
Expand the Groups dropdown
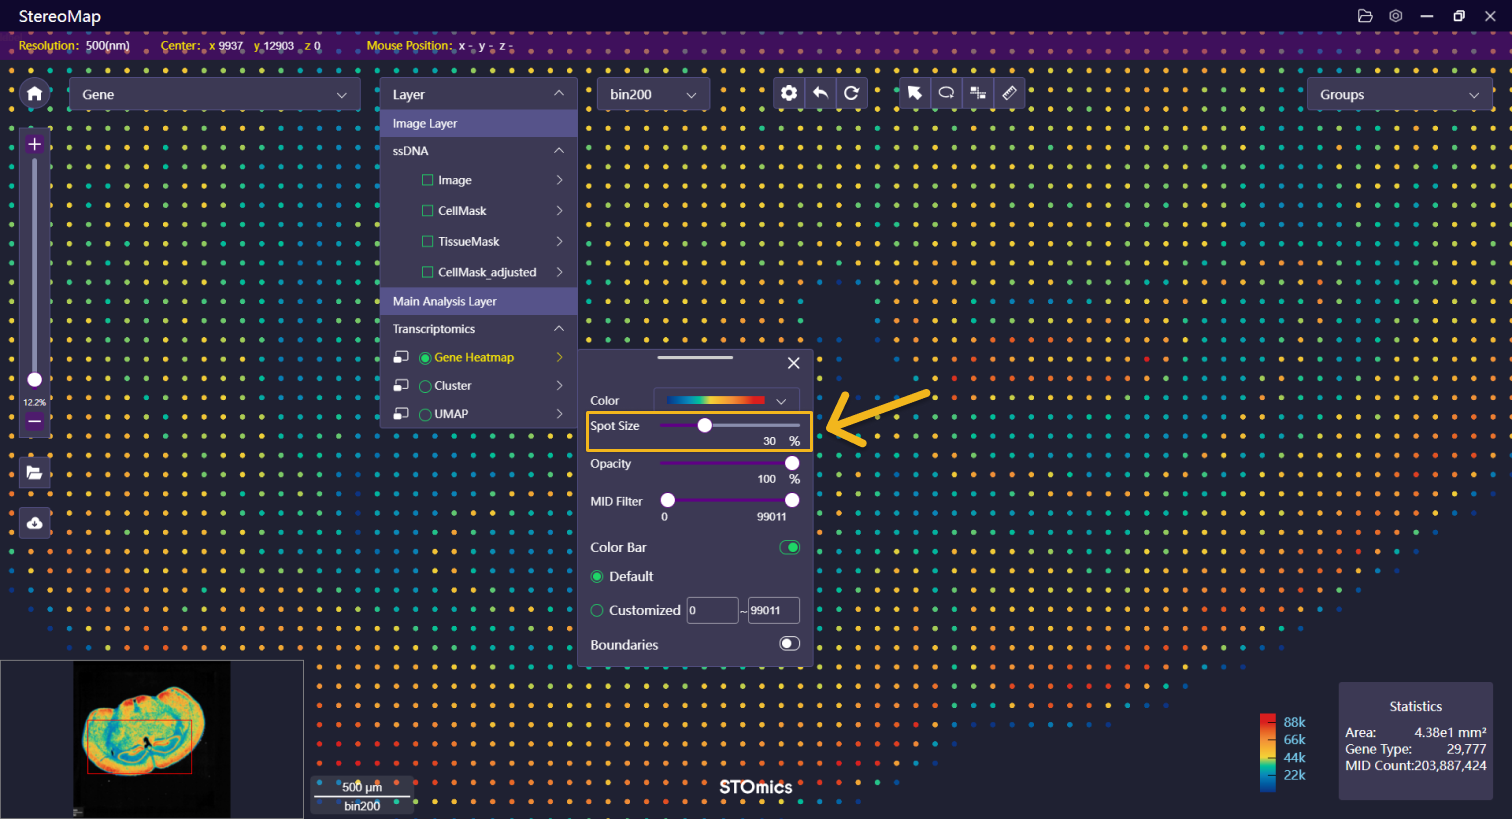click(1399, 95)
